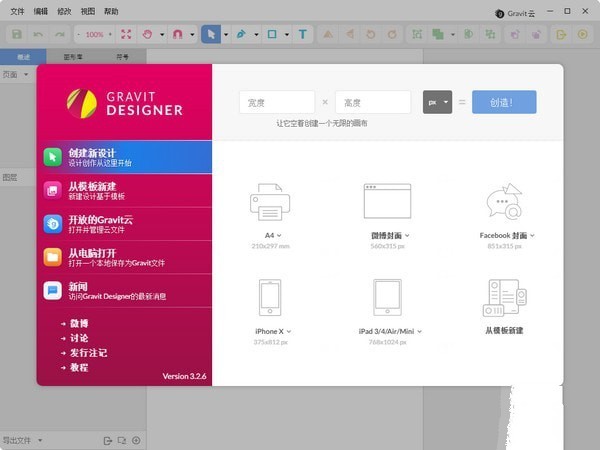
Task: Select the Rectangle shape tool
Action: (272, 34)
